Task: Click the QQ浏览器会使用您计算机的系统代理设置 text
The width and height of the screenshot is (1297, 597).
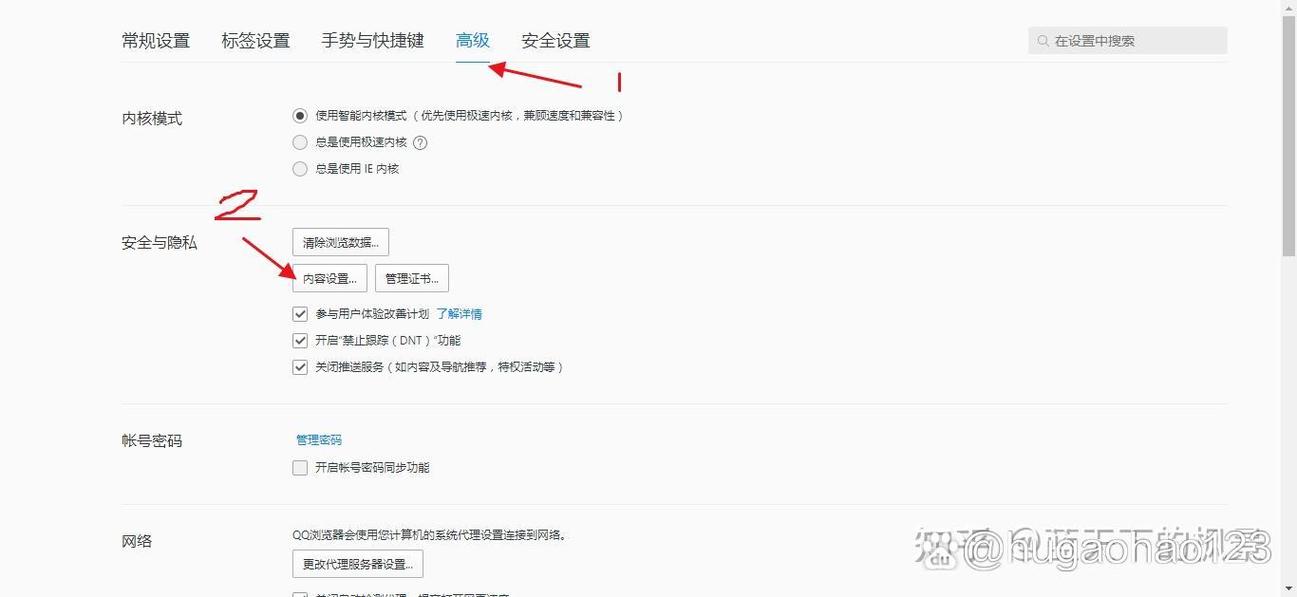Action: pyautogui.click(x=429, y=535)
